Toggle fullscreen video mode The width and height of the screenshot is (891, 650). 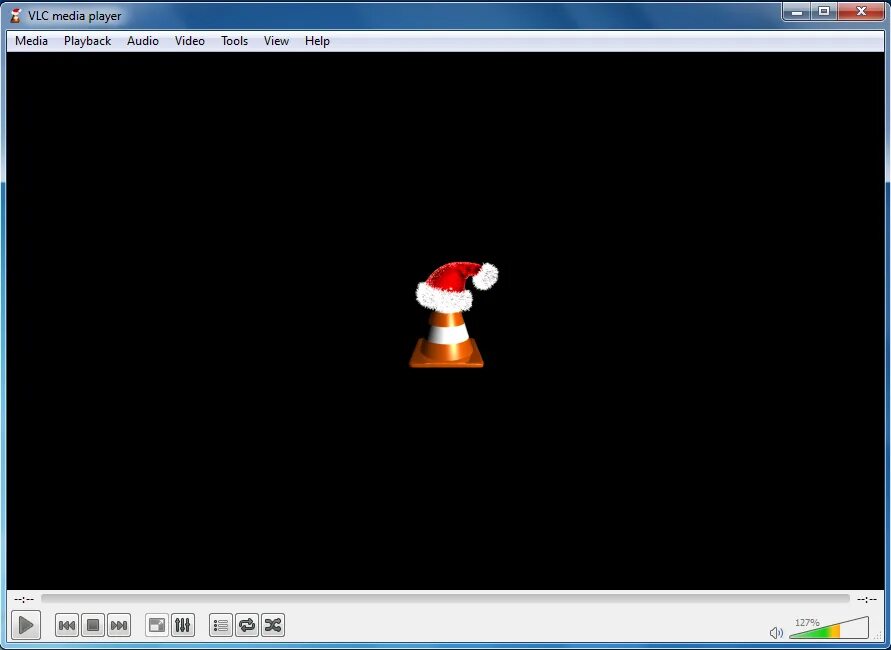click(x=156, y=626)
